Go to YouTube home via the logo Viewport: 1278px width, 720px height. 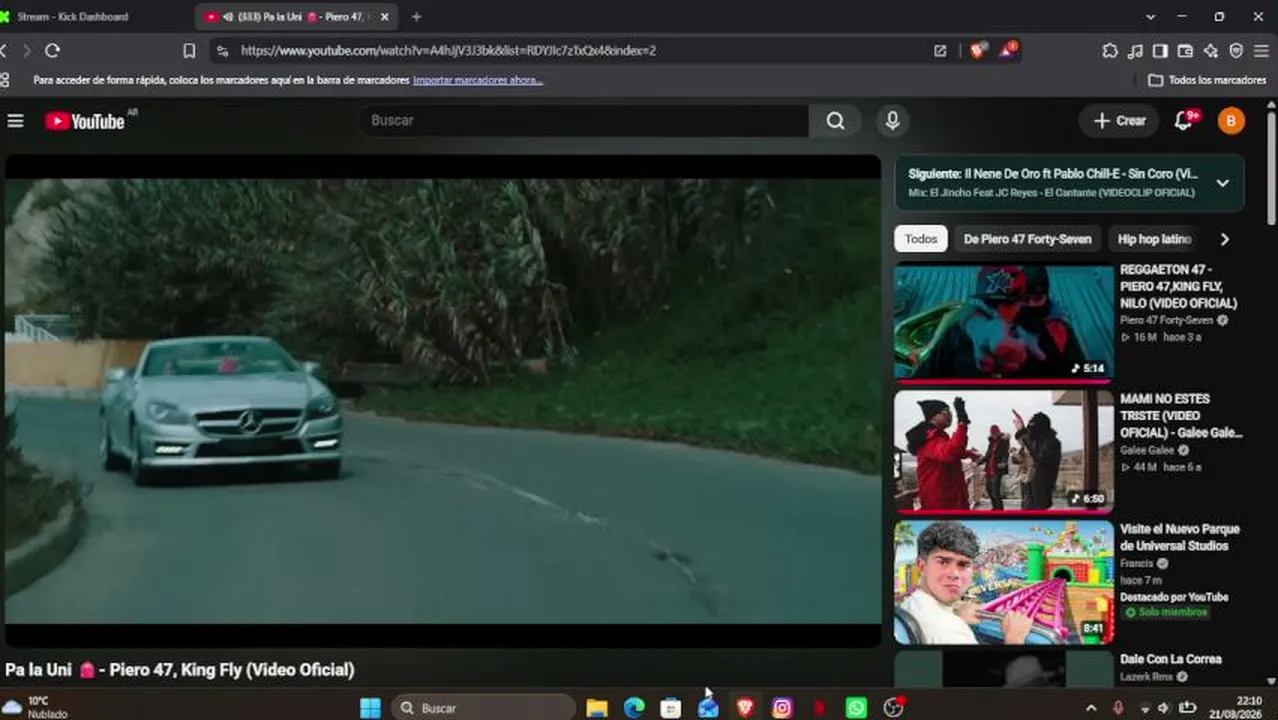[84, 121]
